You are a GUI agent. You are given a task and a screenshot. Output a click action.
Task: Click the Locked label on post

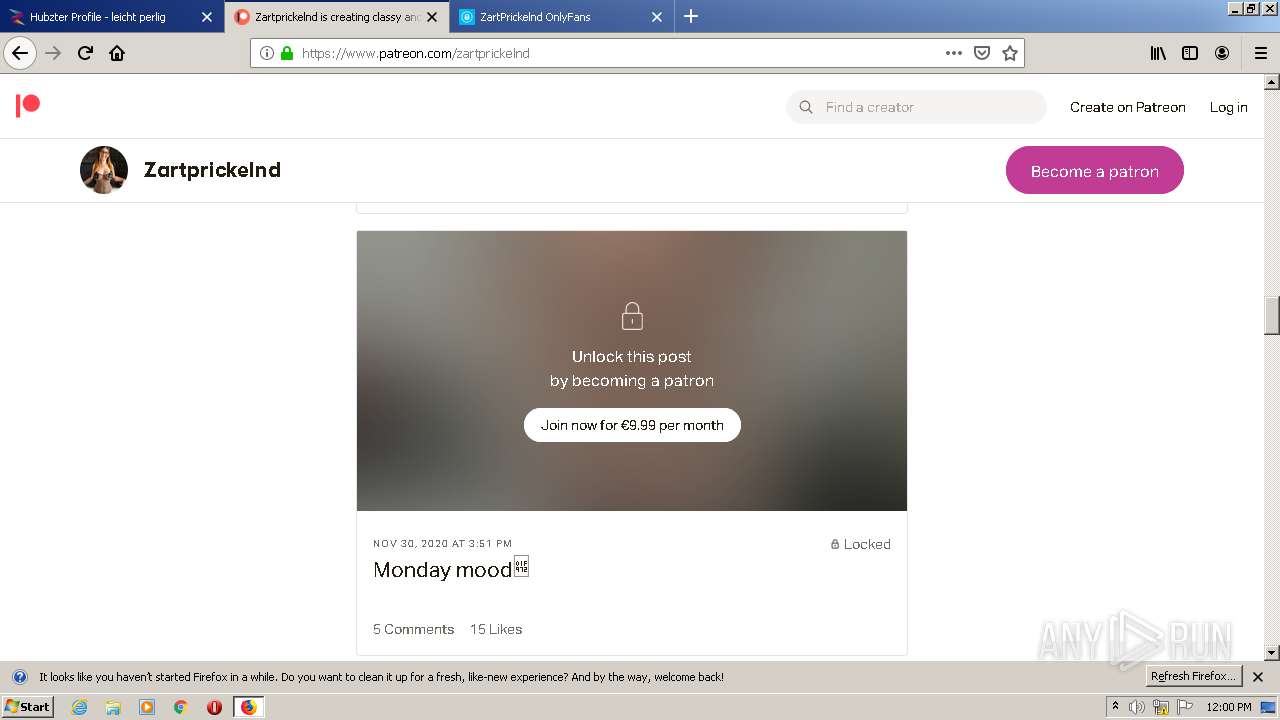tap(860, 544)
